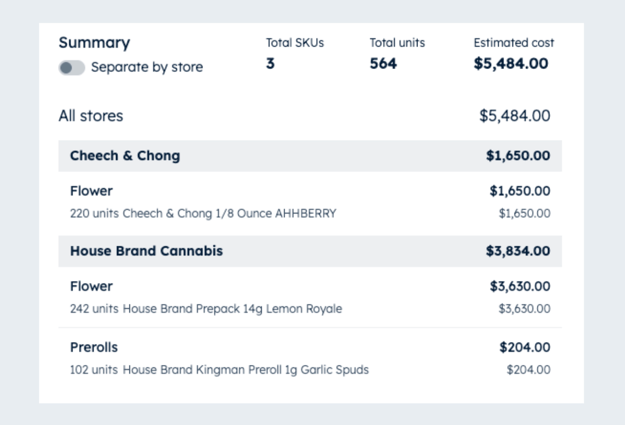Click the All stores heading

click(x=91, y=116)
